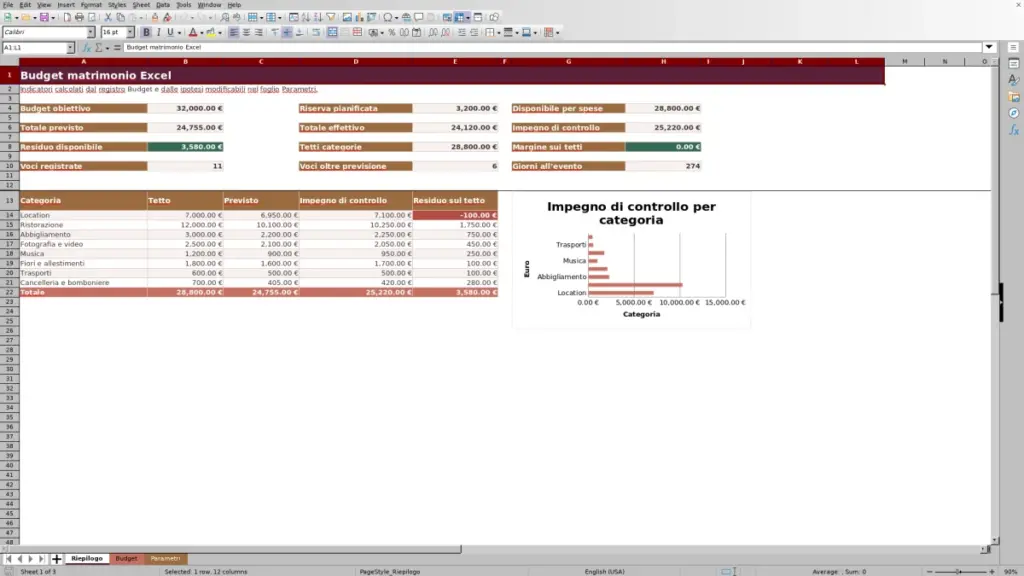Screen dimensions: 1024x576
Task: Click the Cut scissors icon
Action: tap(108, 18)
